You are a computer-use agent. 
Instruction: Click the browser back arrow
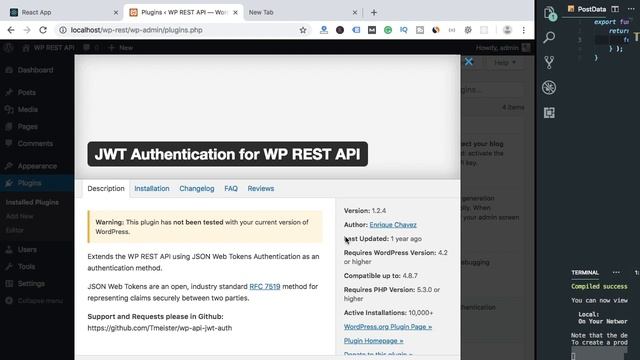[x=11, y=30]
